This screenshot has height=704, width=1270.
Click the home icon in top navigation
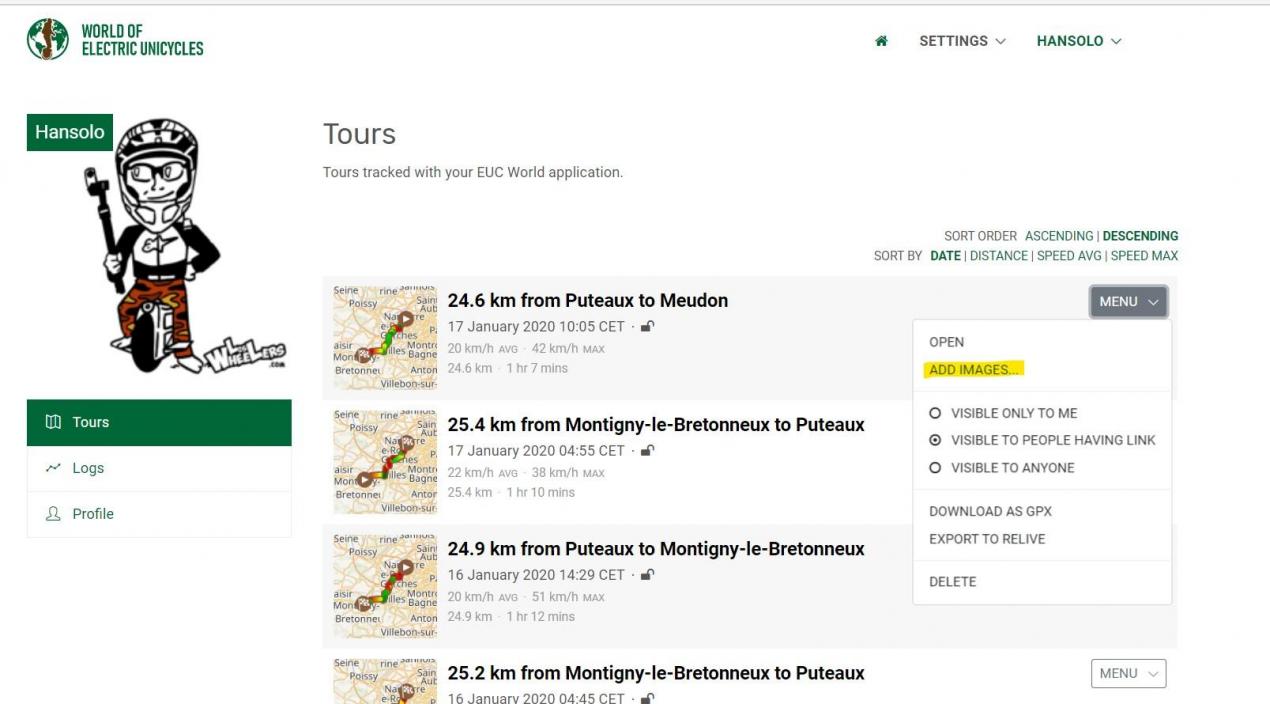(881, 41)
